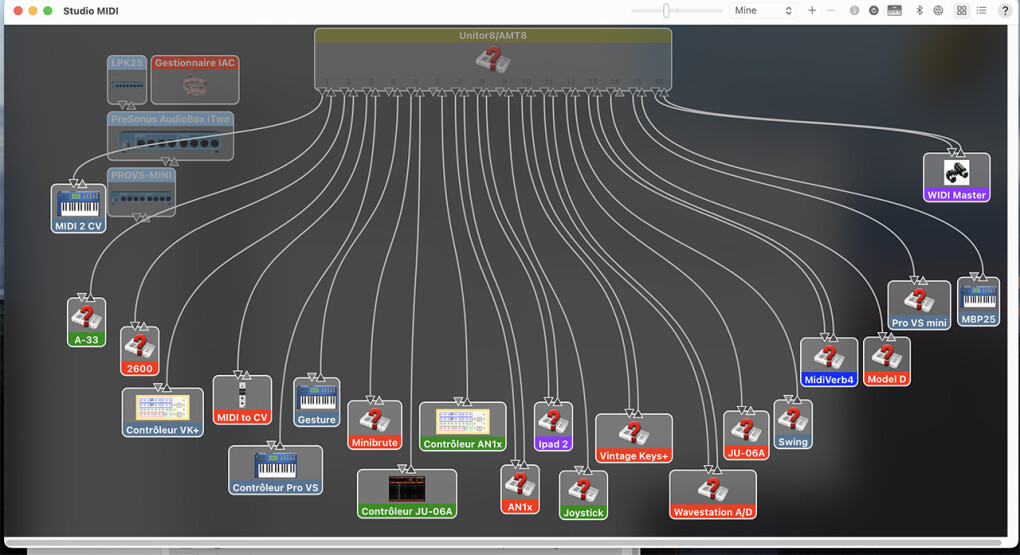
Task: Select the Pro VS mini device
Action: click(919, 305)
